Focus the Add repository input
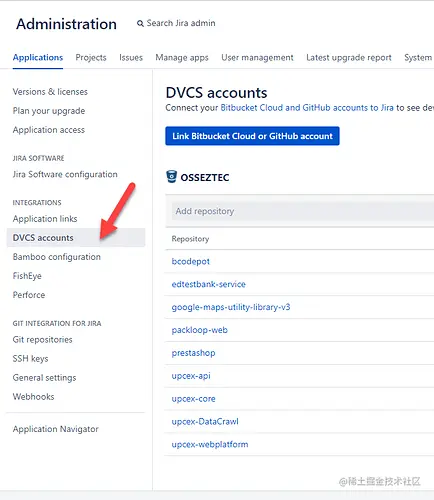The height and width of the screenshot is (500, 434). 303,211
